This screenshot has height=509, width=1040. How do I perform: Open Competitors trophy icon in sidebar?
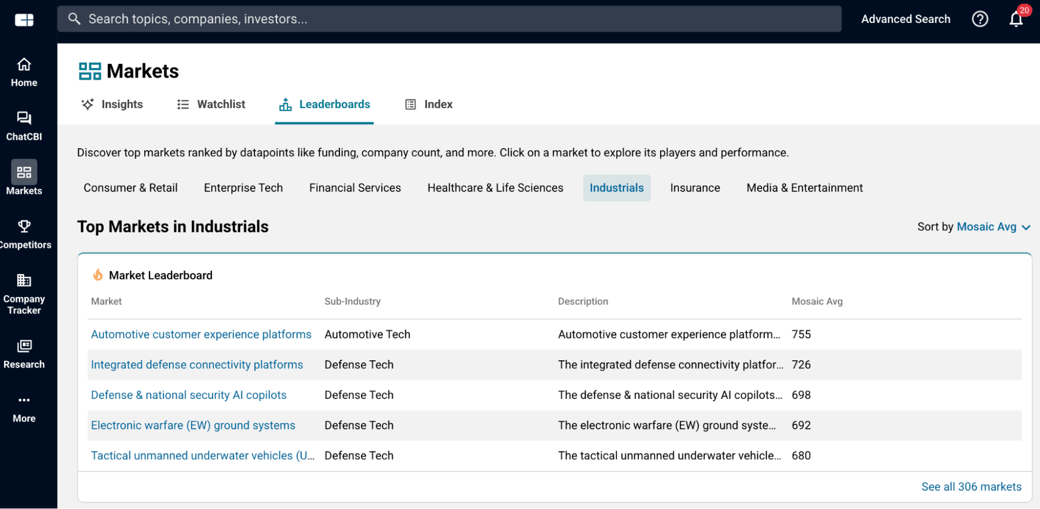click(24, 226)
